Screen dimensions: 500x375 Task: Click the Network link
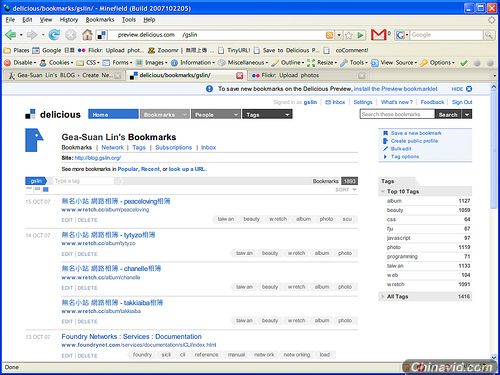click(113, 147)
